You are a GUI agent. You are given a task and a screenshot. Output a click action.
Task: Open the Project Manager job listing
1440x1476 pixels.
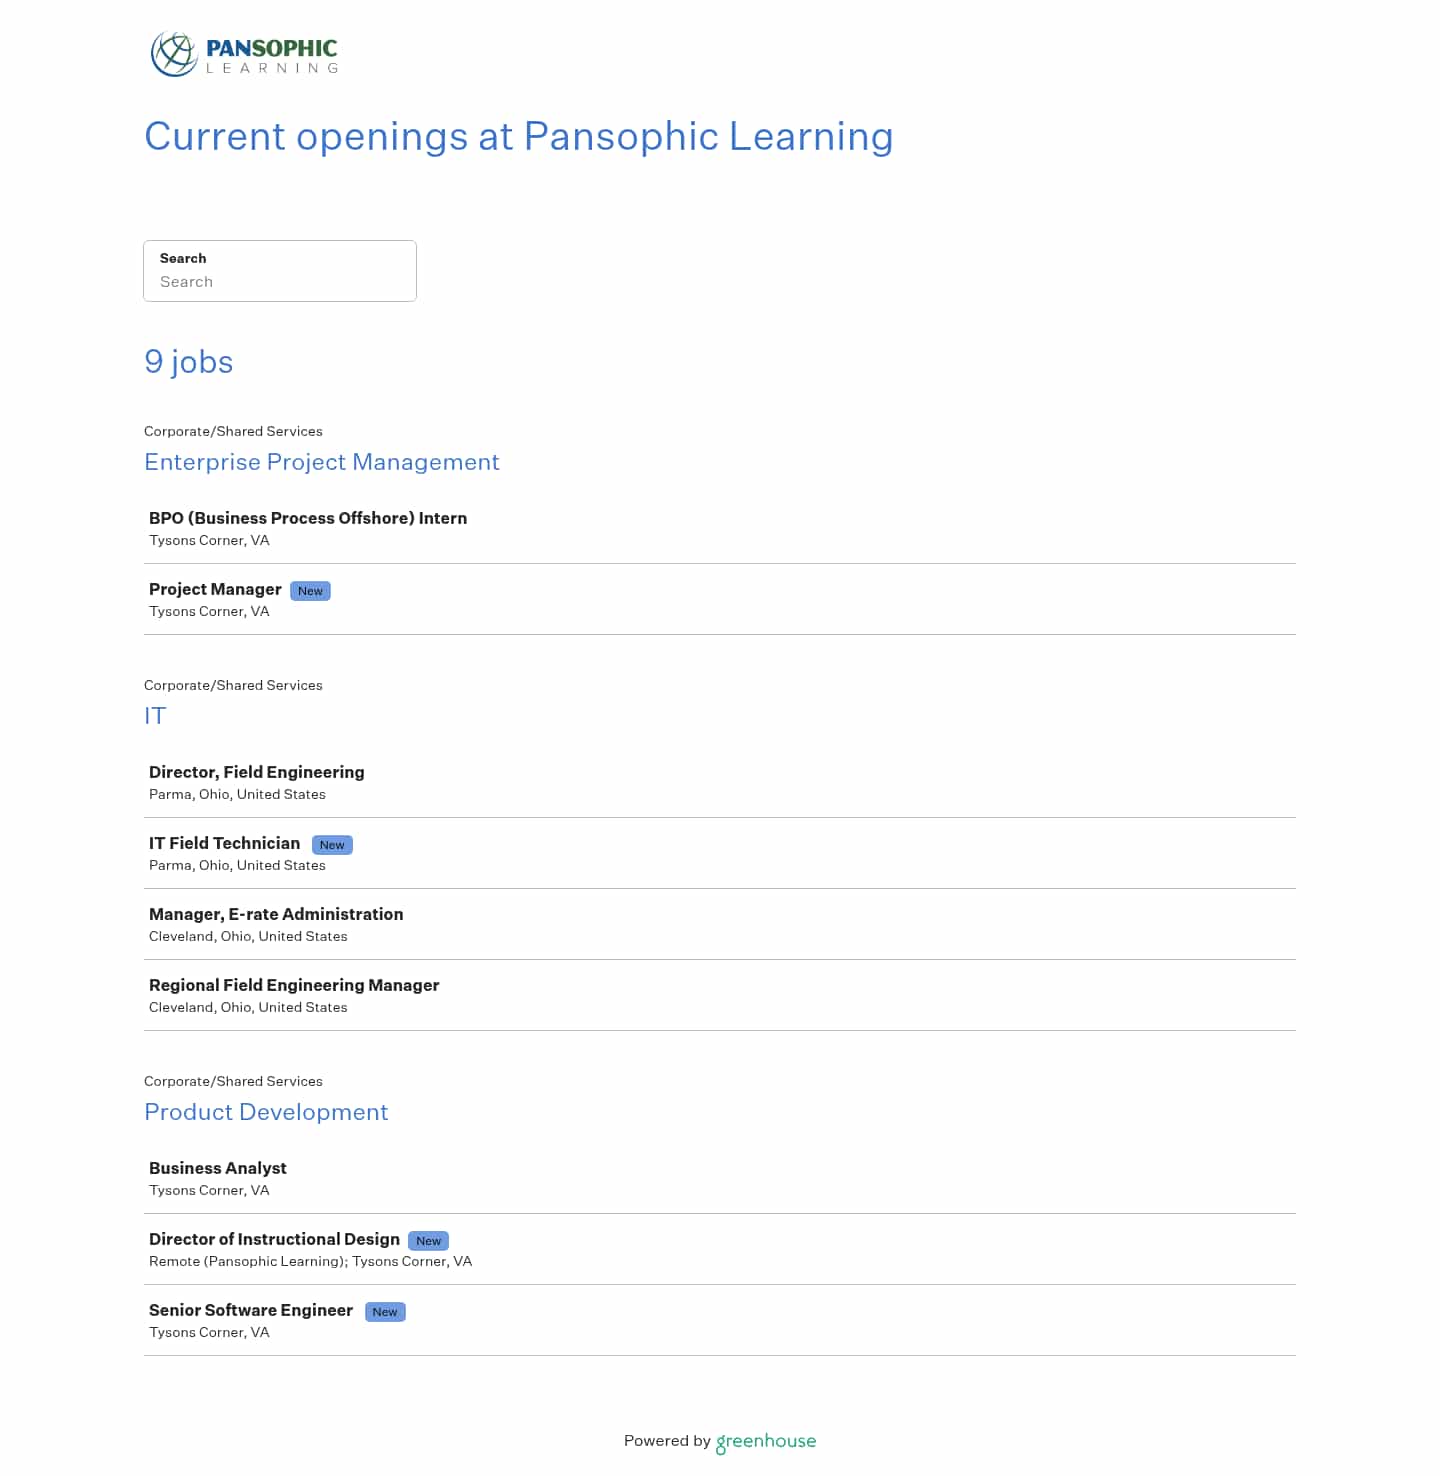point(215,589)
